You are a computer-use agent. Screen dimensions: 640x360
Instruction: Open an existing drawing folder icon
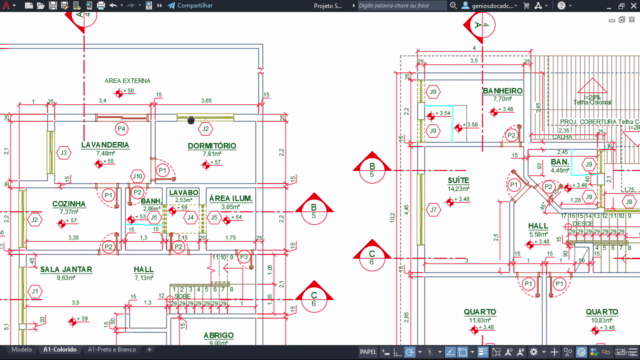(x=40, y=5)
